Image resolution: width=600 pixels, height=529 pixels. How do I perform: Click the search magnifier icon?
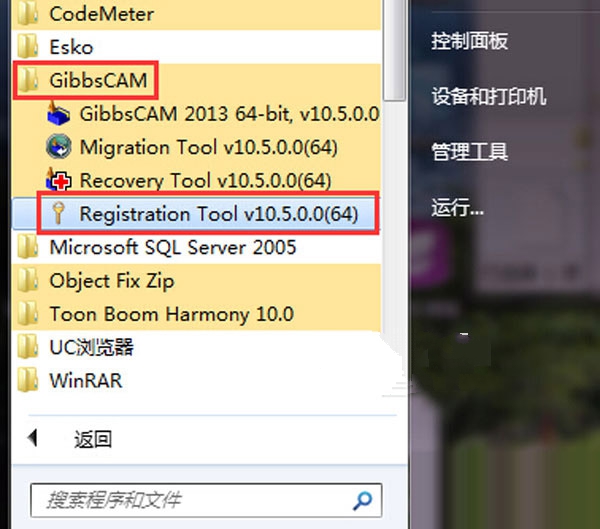362,500
